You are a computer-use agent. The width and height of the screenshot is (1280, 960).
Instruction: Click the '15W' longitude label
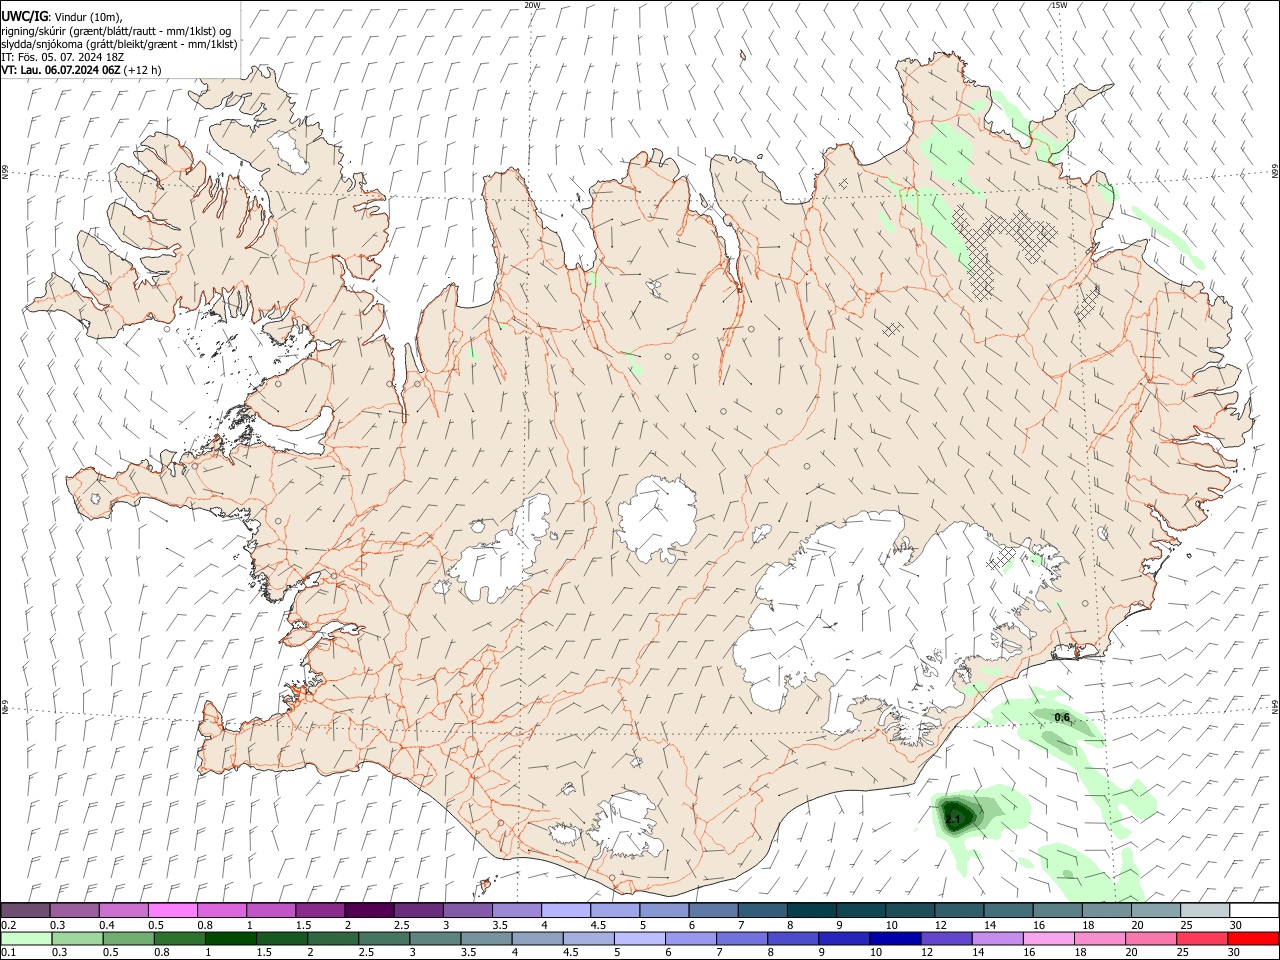(x=1059, y=5)
